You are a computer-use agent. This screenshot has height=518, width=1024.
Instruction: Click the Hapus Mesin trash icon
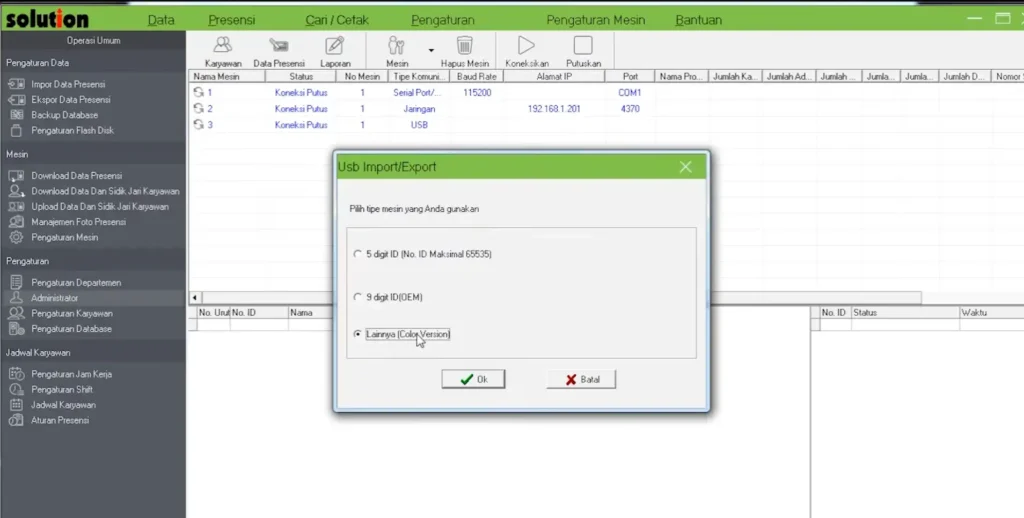[464, 52]
